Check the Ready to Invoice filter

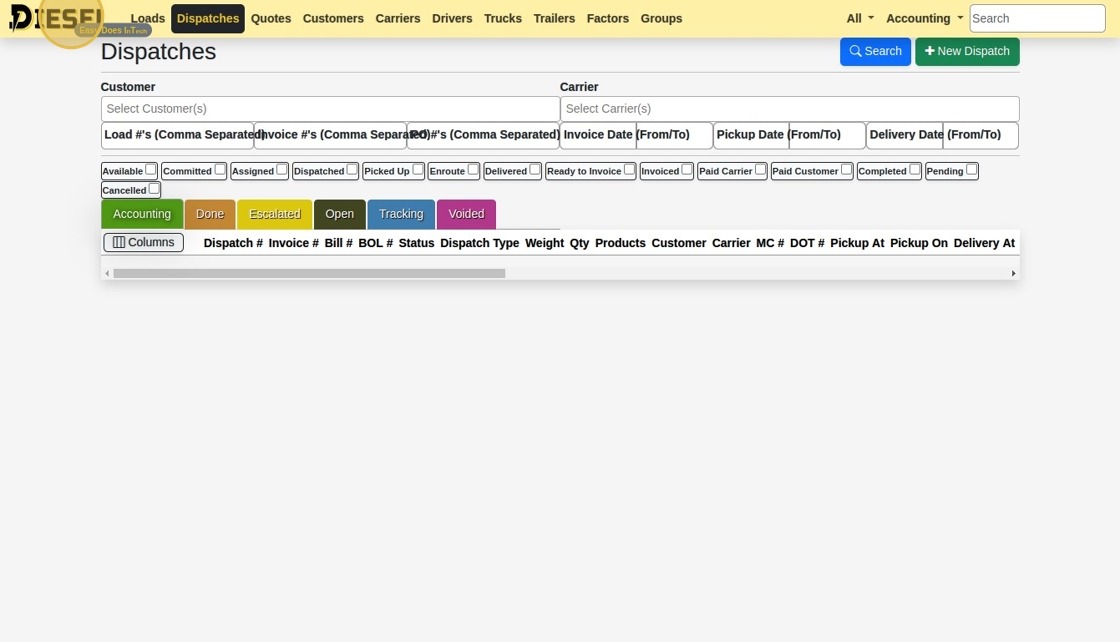coord(629,170)
